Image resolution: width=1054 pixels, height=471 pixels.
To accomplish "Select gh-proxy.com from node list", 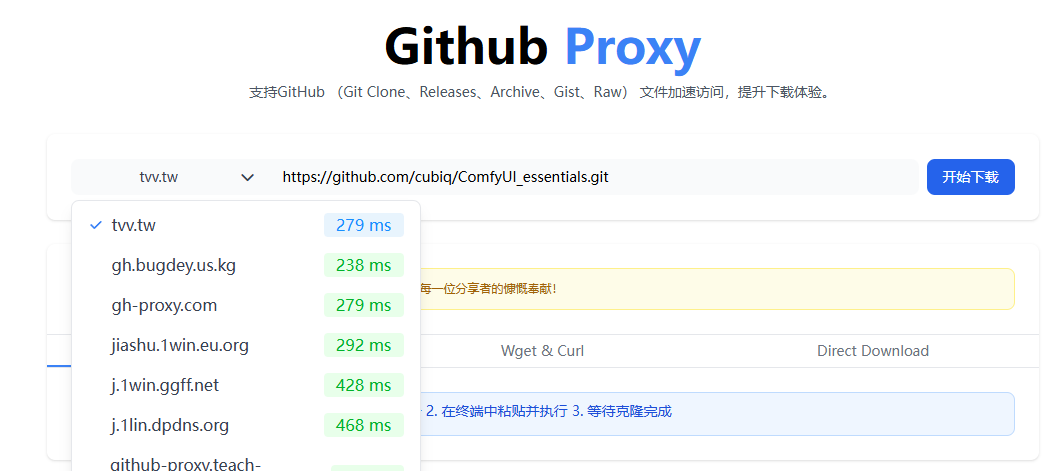I will (246, 305).
